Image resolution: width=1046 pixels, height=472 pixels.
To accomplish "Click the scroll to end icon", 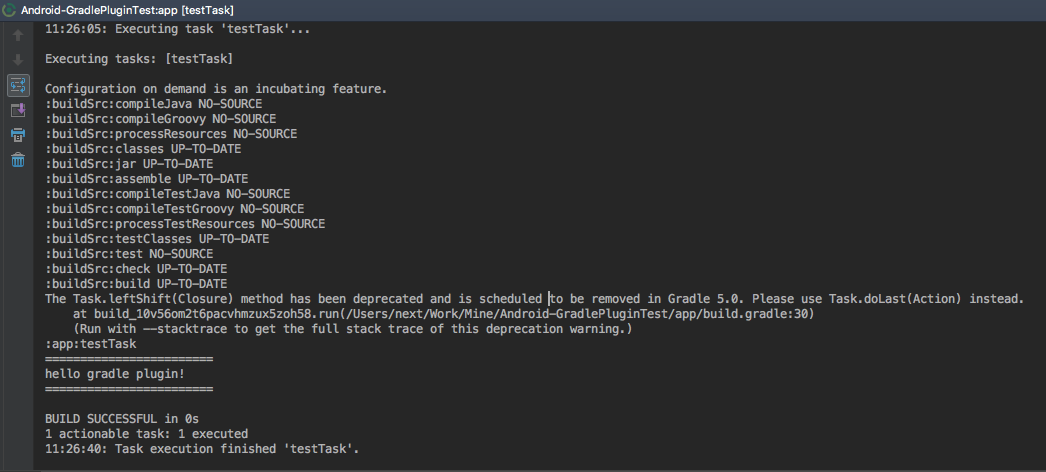I will (x=18, y=110).
